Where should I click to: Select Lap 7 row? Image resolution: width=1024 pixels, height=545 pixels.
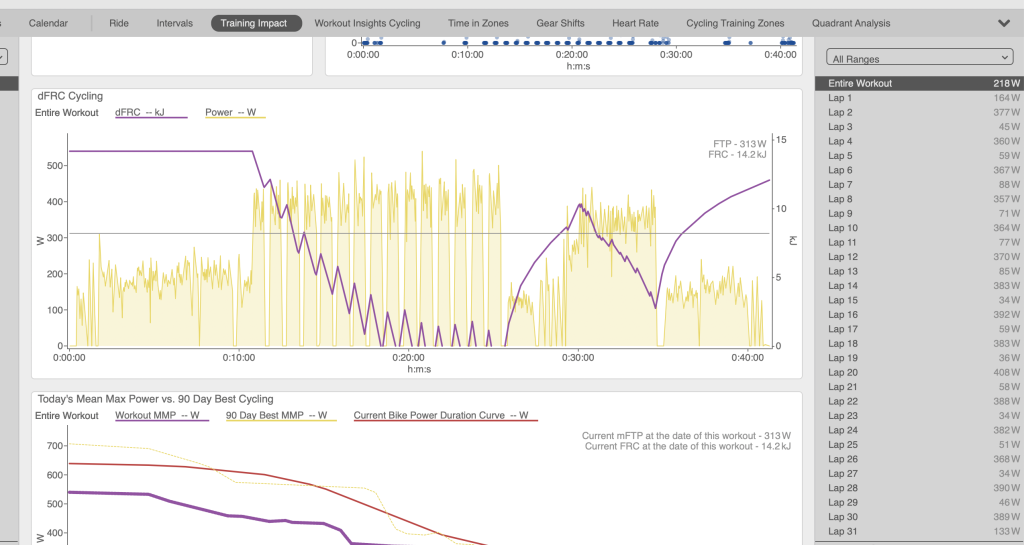(x=920, y=185)
